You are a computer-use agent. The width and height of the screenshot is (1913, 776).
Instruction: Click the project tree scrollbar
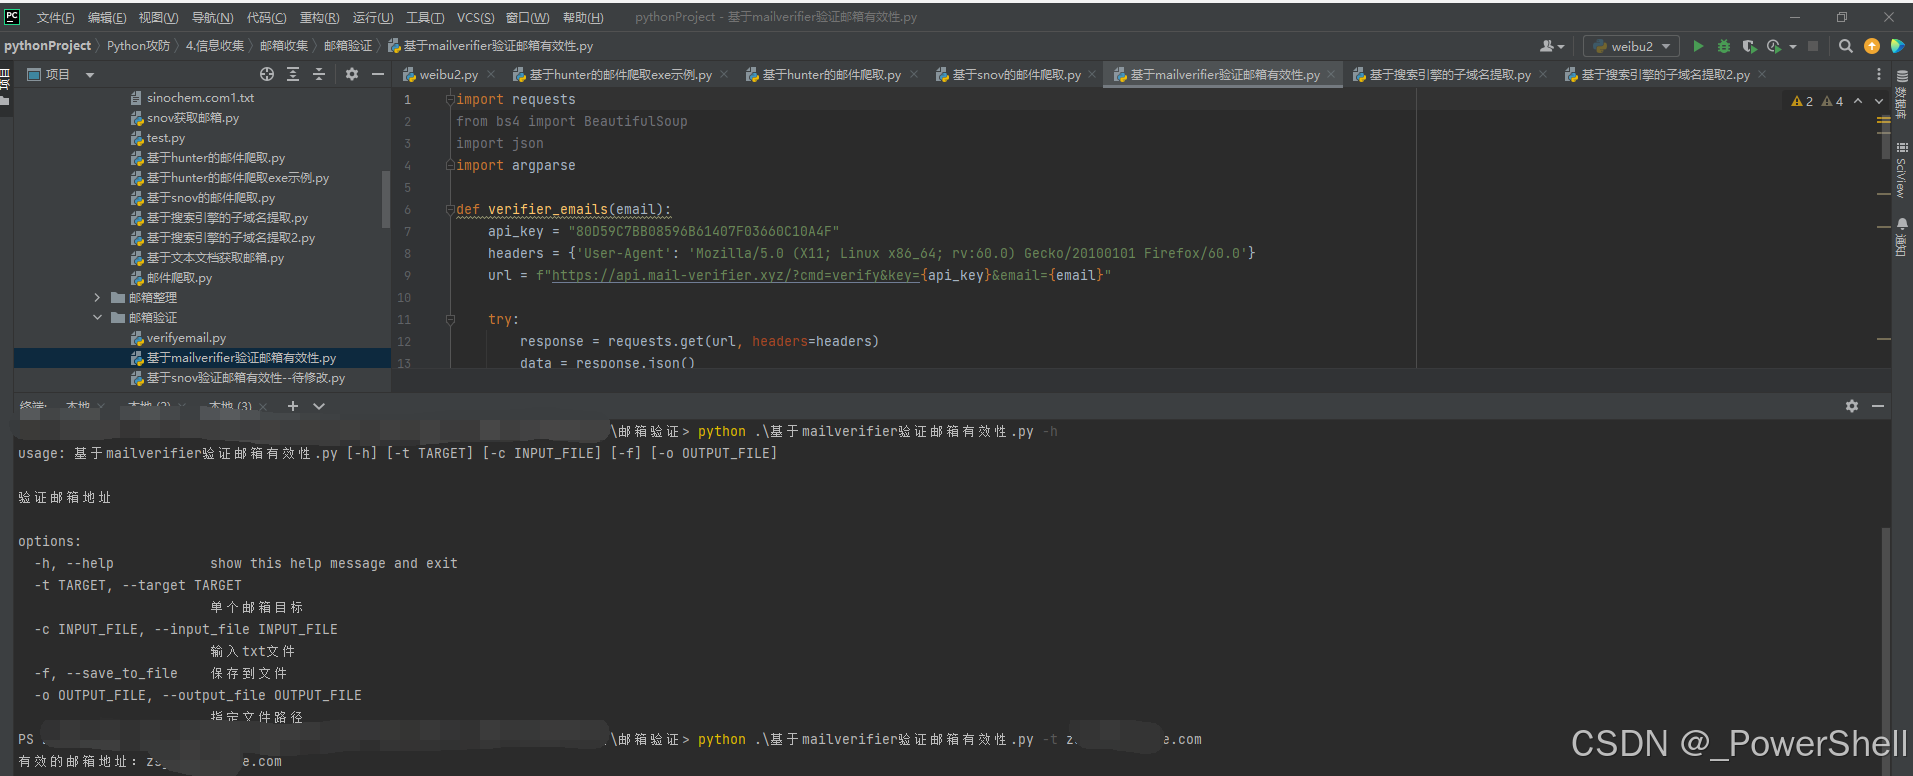[x=386, y=200]
